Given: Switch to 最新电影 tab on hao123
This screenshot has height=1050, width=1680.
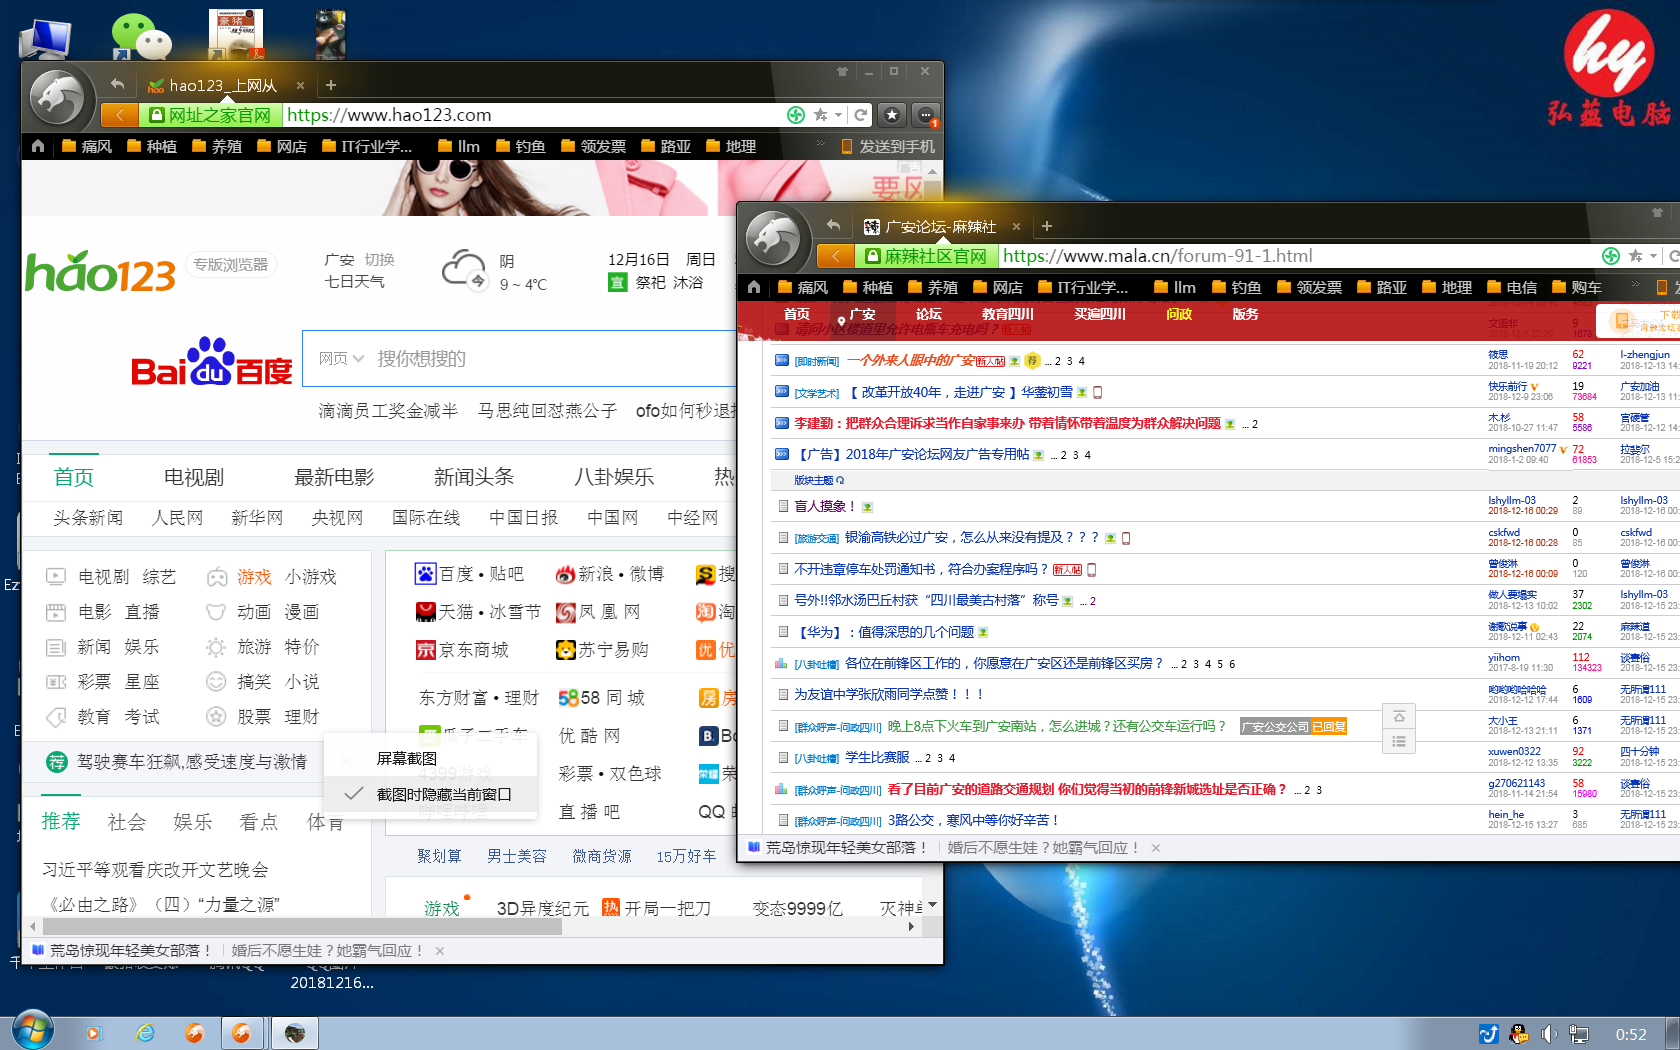Looking at the screenshot, I should coord(334,477).
